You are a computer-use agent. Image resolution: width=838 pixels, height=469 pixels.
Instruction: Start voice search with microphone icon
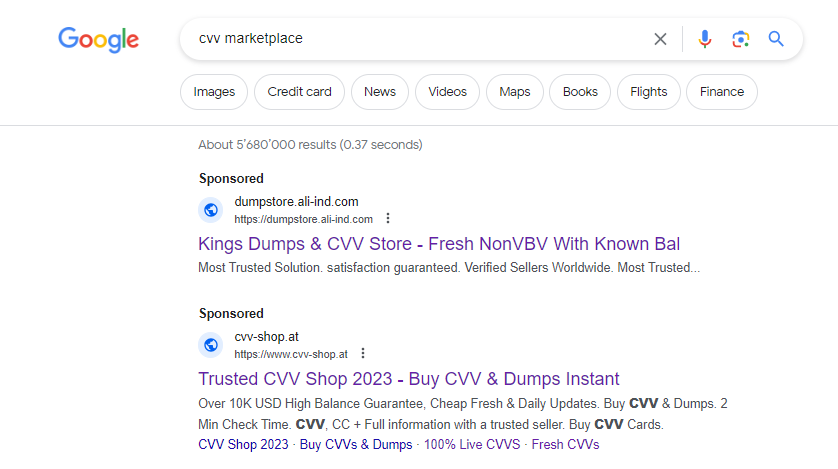pos(705,39)
